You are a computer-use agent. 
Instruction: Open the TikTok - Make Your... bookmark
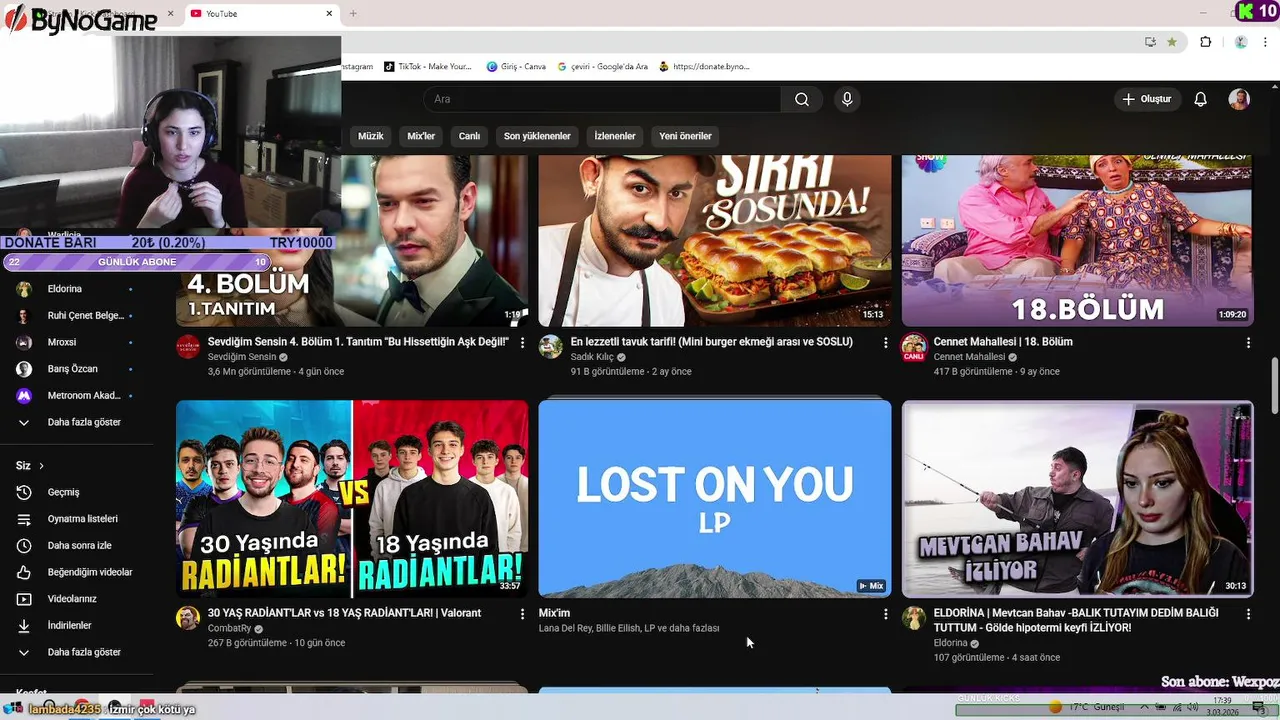(x=427, y=67)
